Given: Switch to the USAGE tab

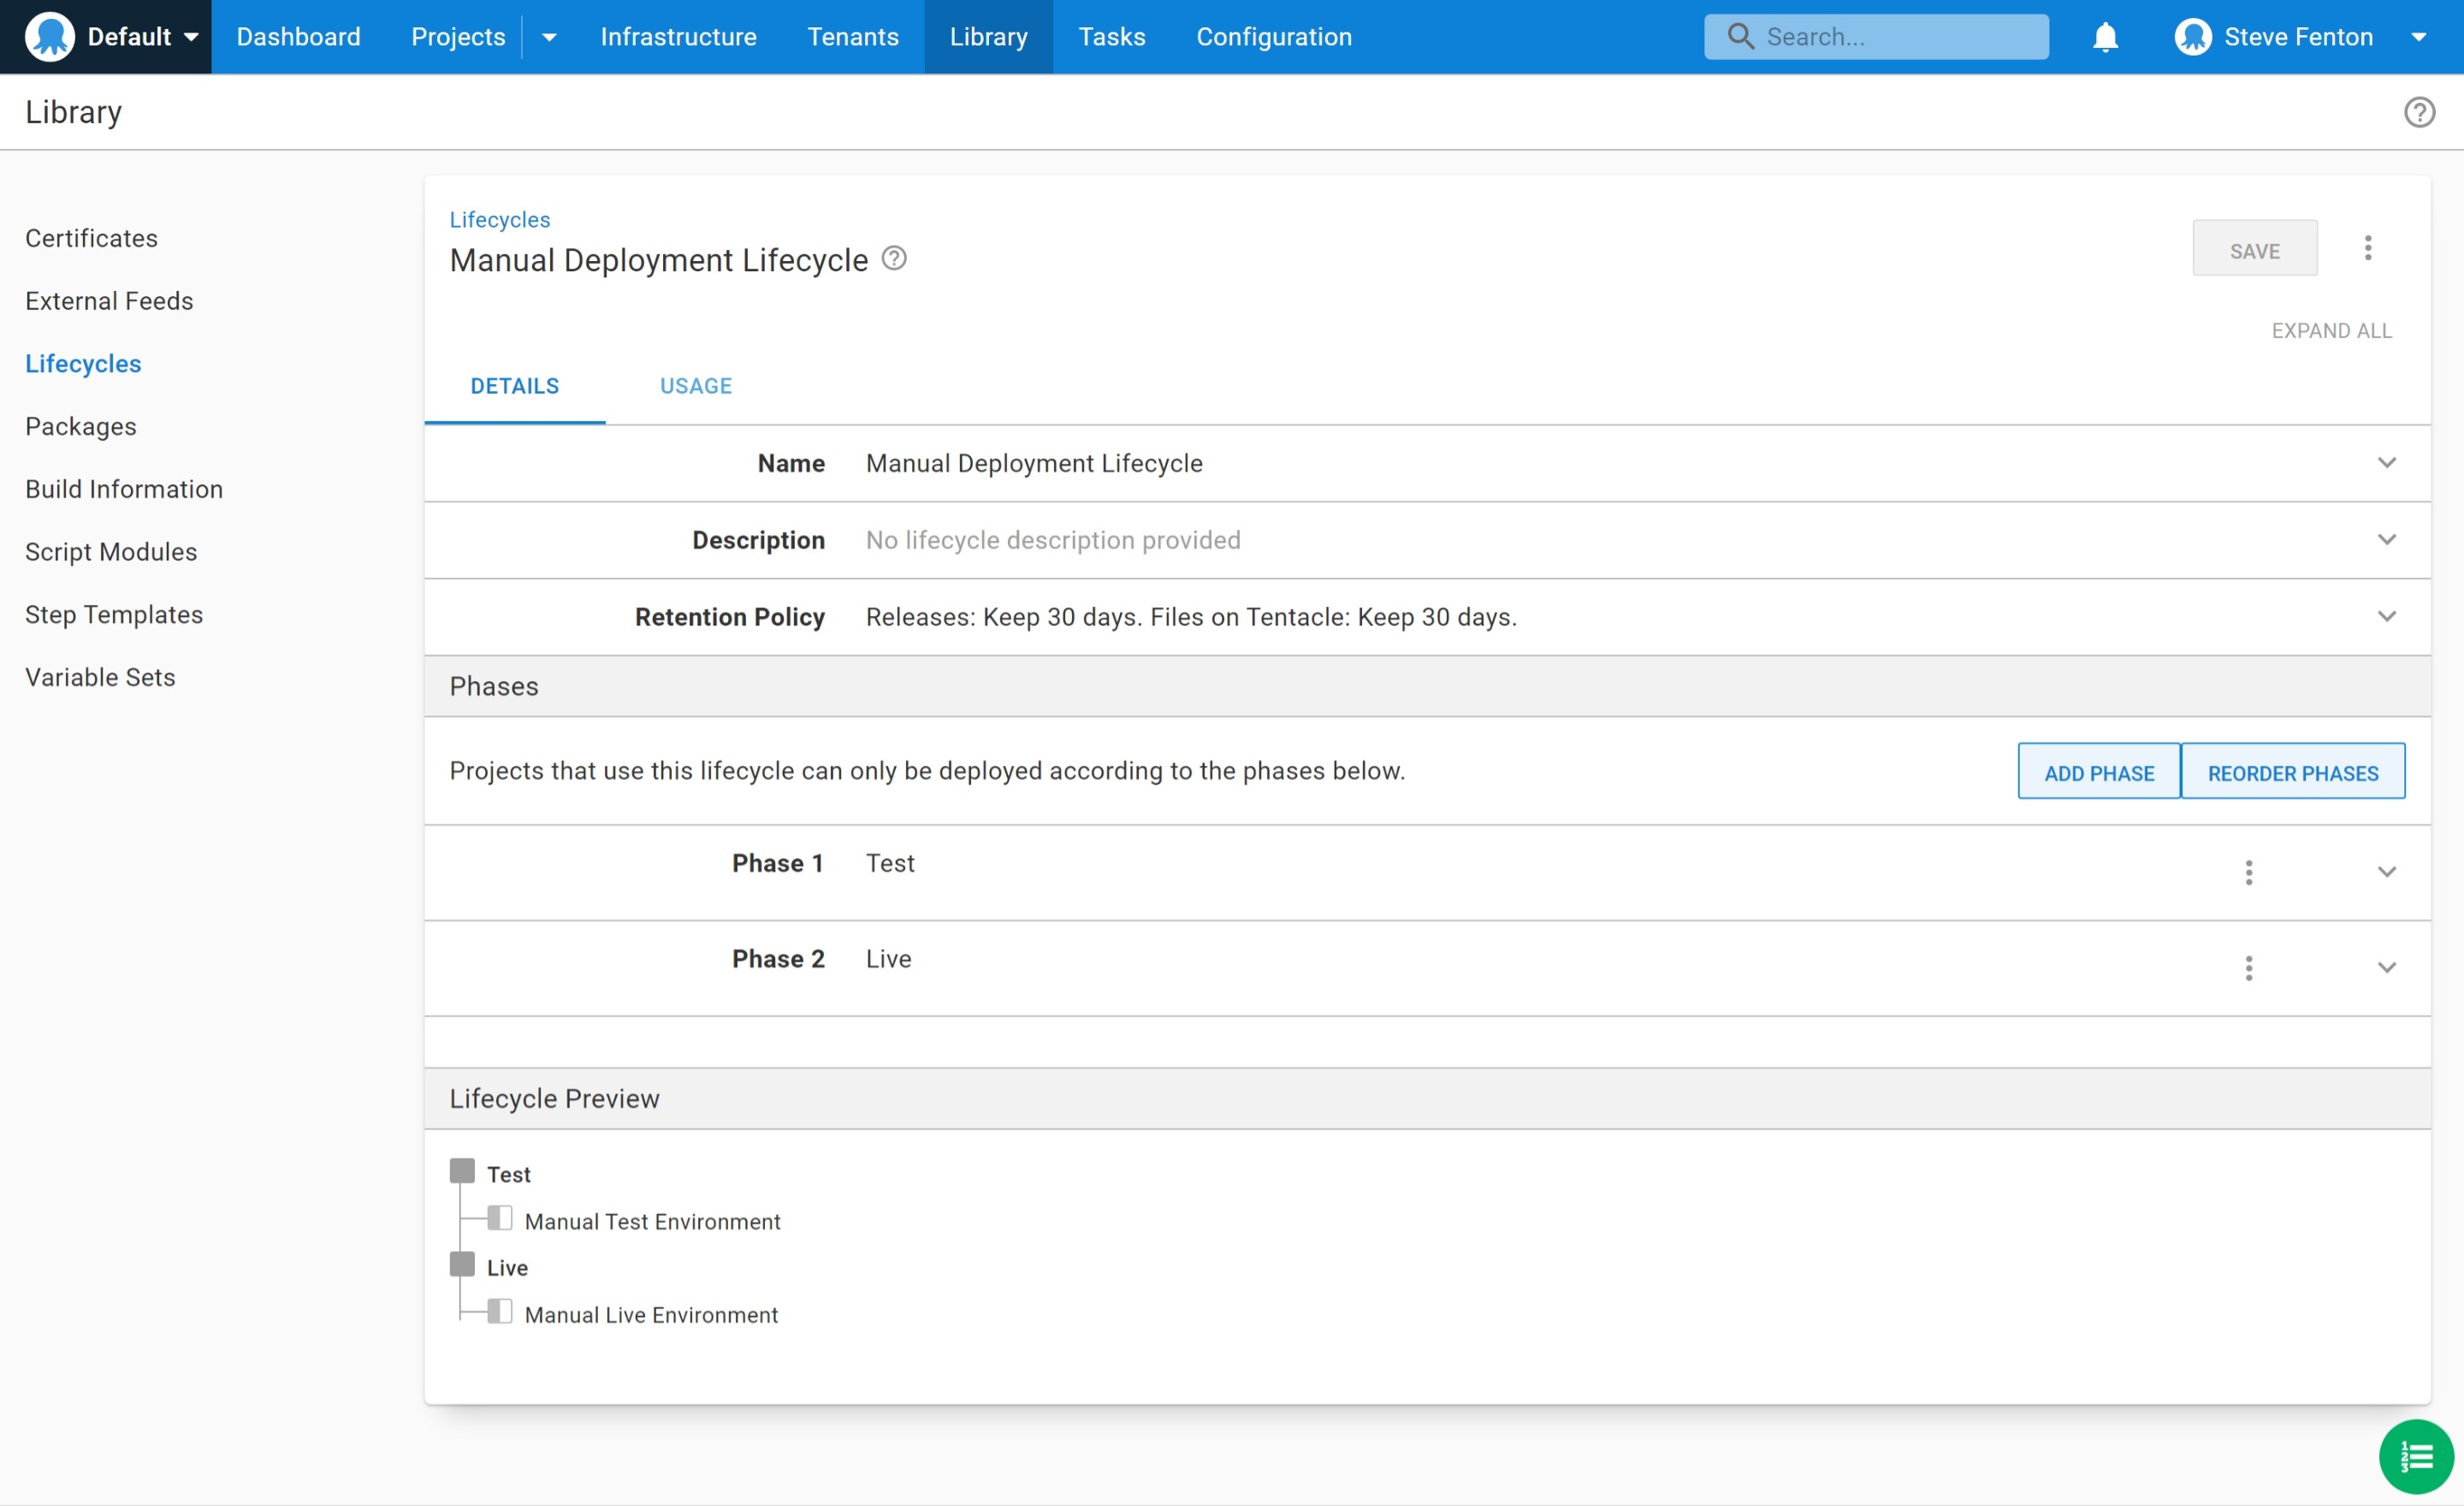Looking at the screenshot, I should click(696, 386).
